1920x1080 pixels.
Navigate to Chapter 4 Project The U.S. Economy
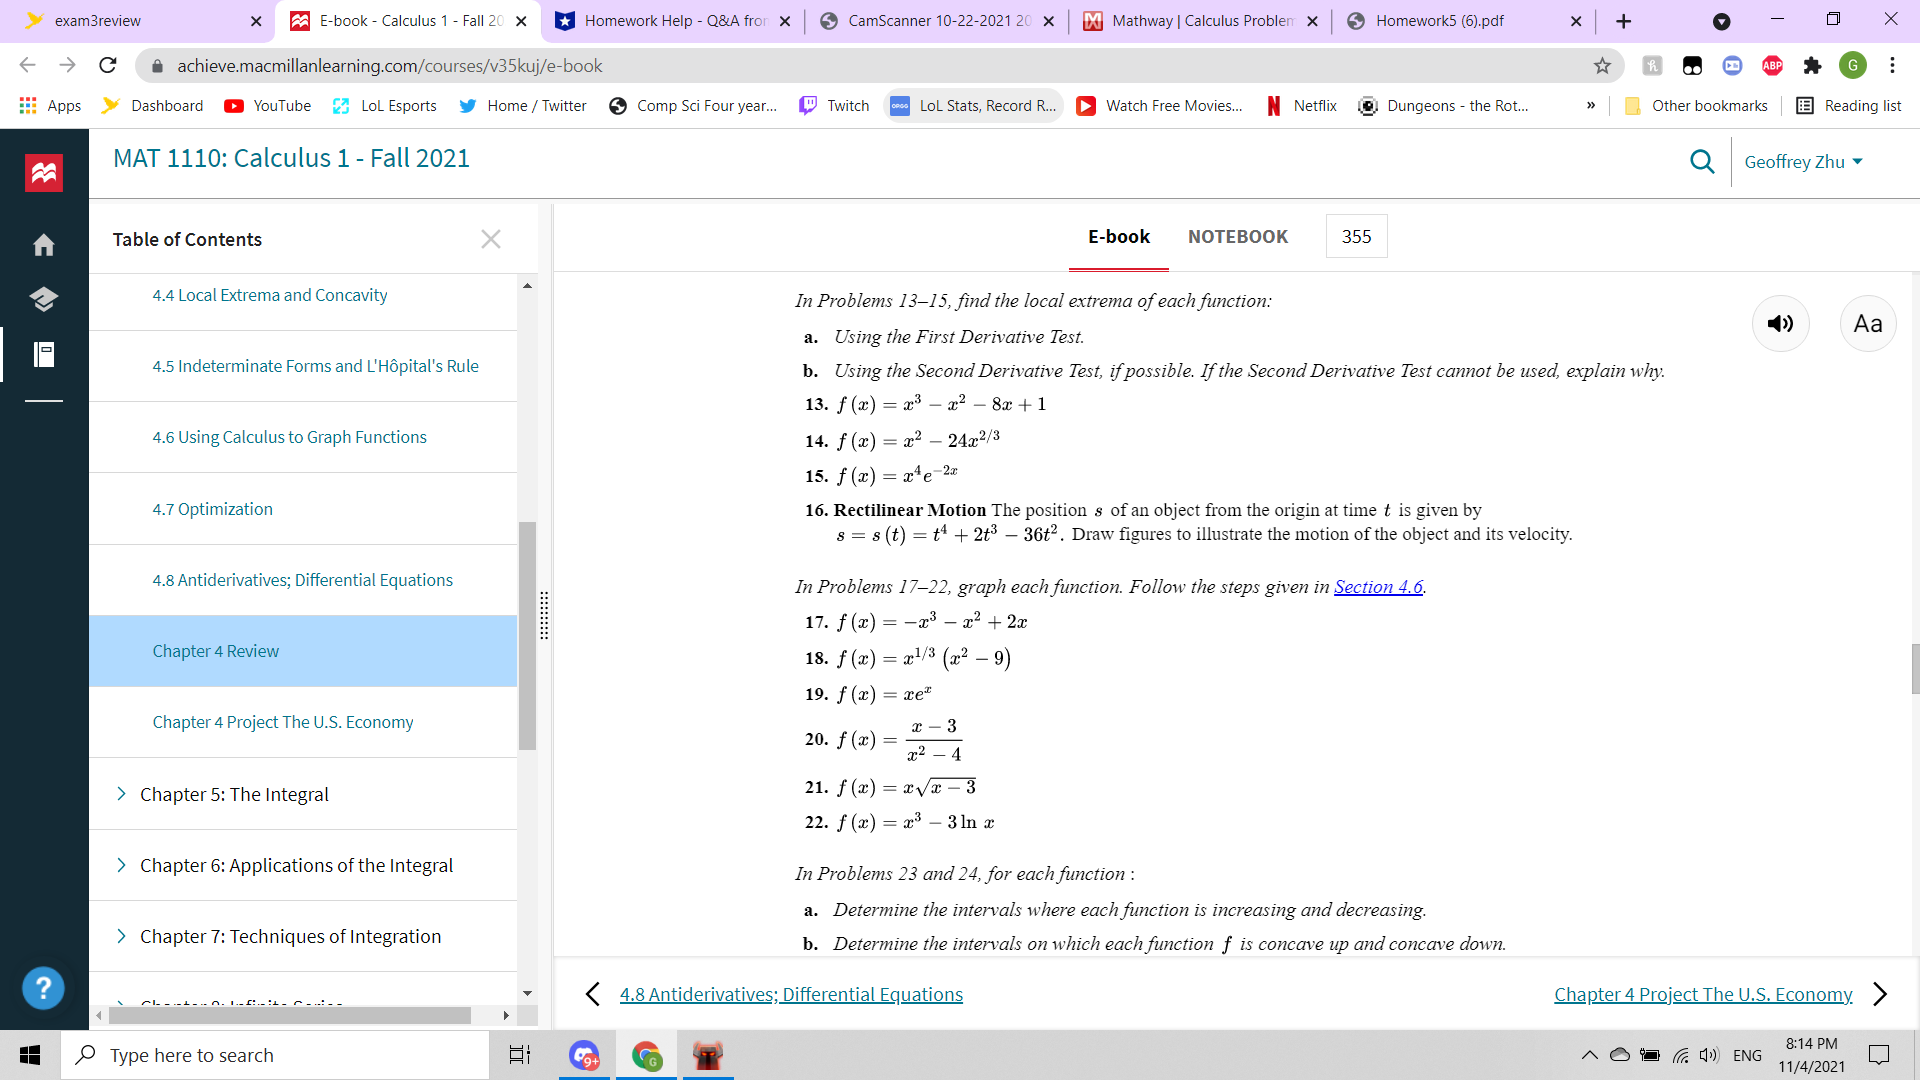tap(1704, 994)
